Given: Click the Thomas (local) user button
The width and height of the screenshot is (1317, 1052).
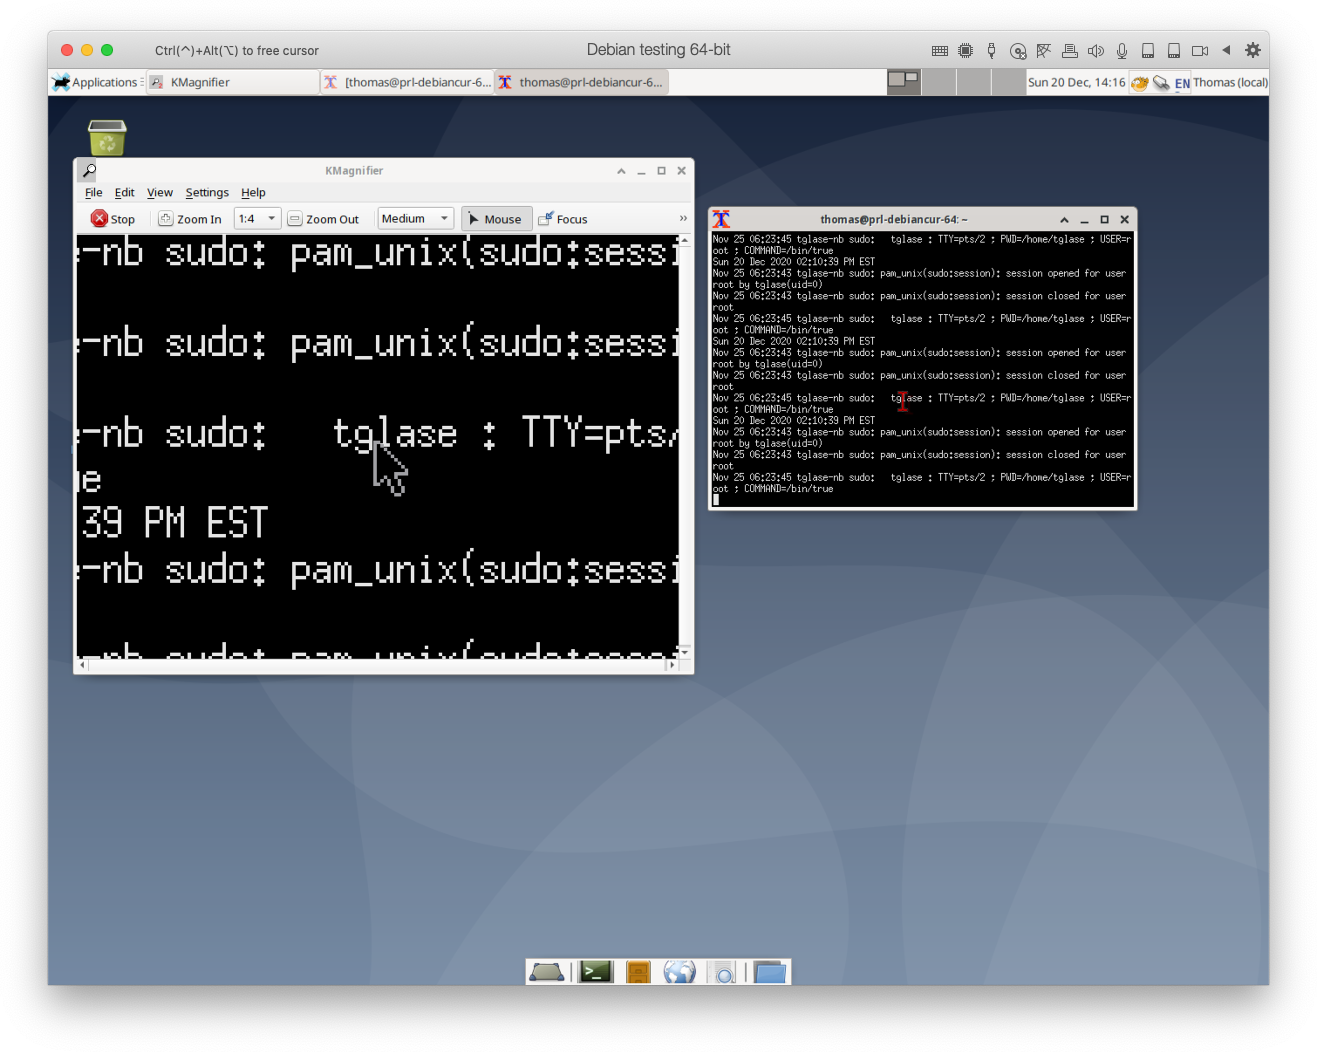Looking at the screenshot, I should [1230, 82].
